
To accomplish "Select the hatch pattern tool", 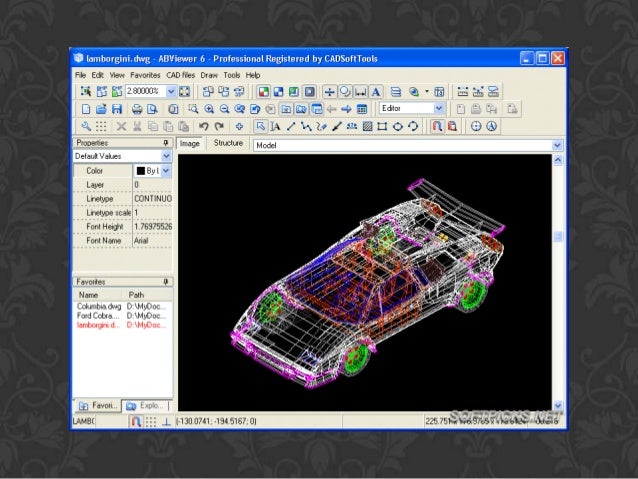I will click(367, 126).
